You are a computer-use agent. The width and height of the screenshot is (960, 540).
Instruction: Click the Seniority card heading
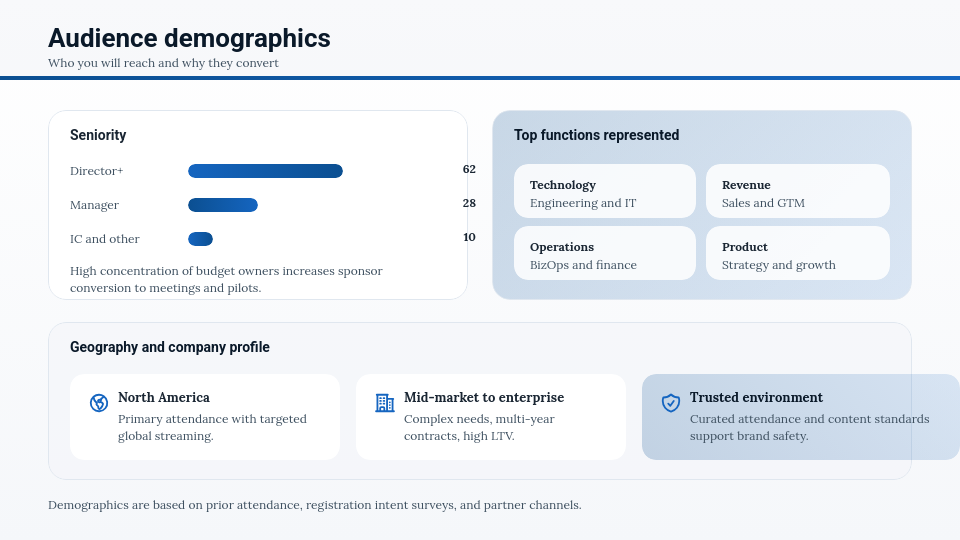[98, 135]
